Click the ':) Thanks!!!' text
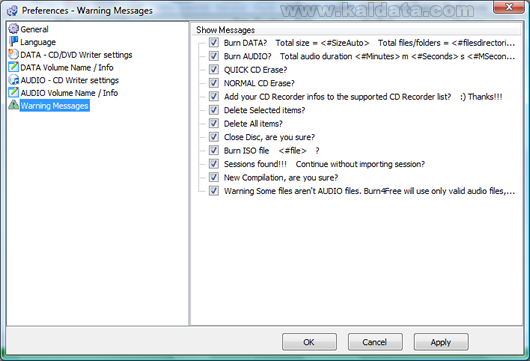This screenshot has height=361, width=530. (481, 97)
